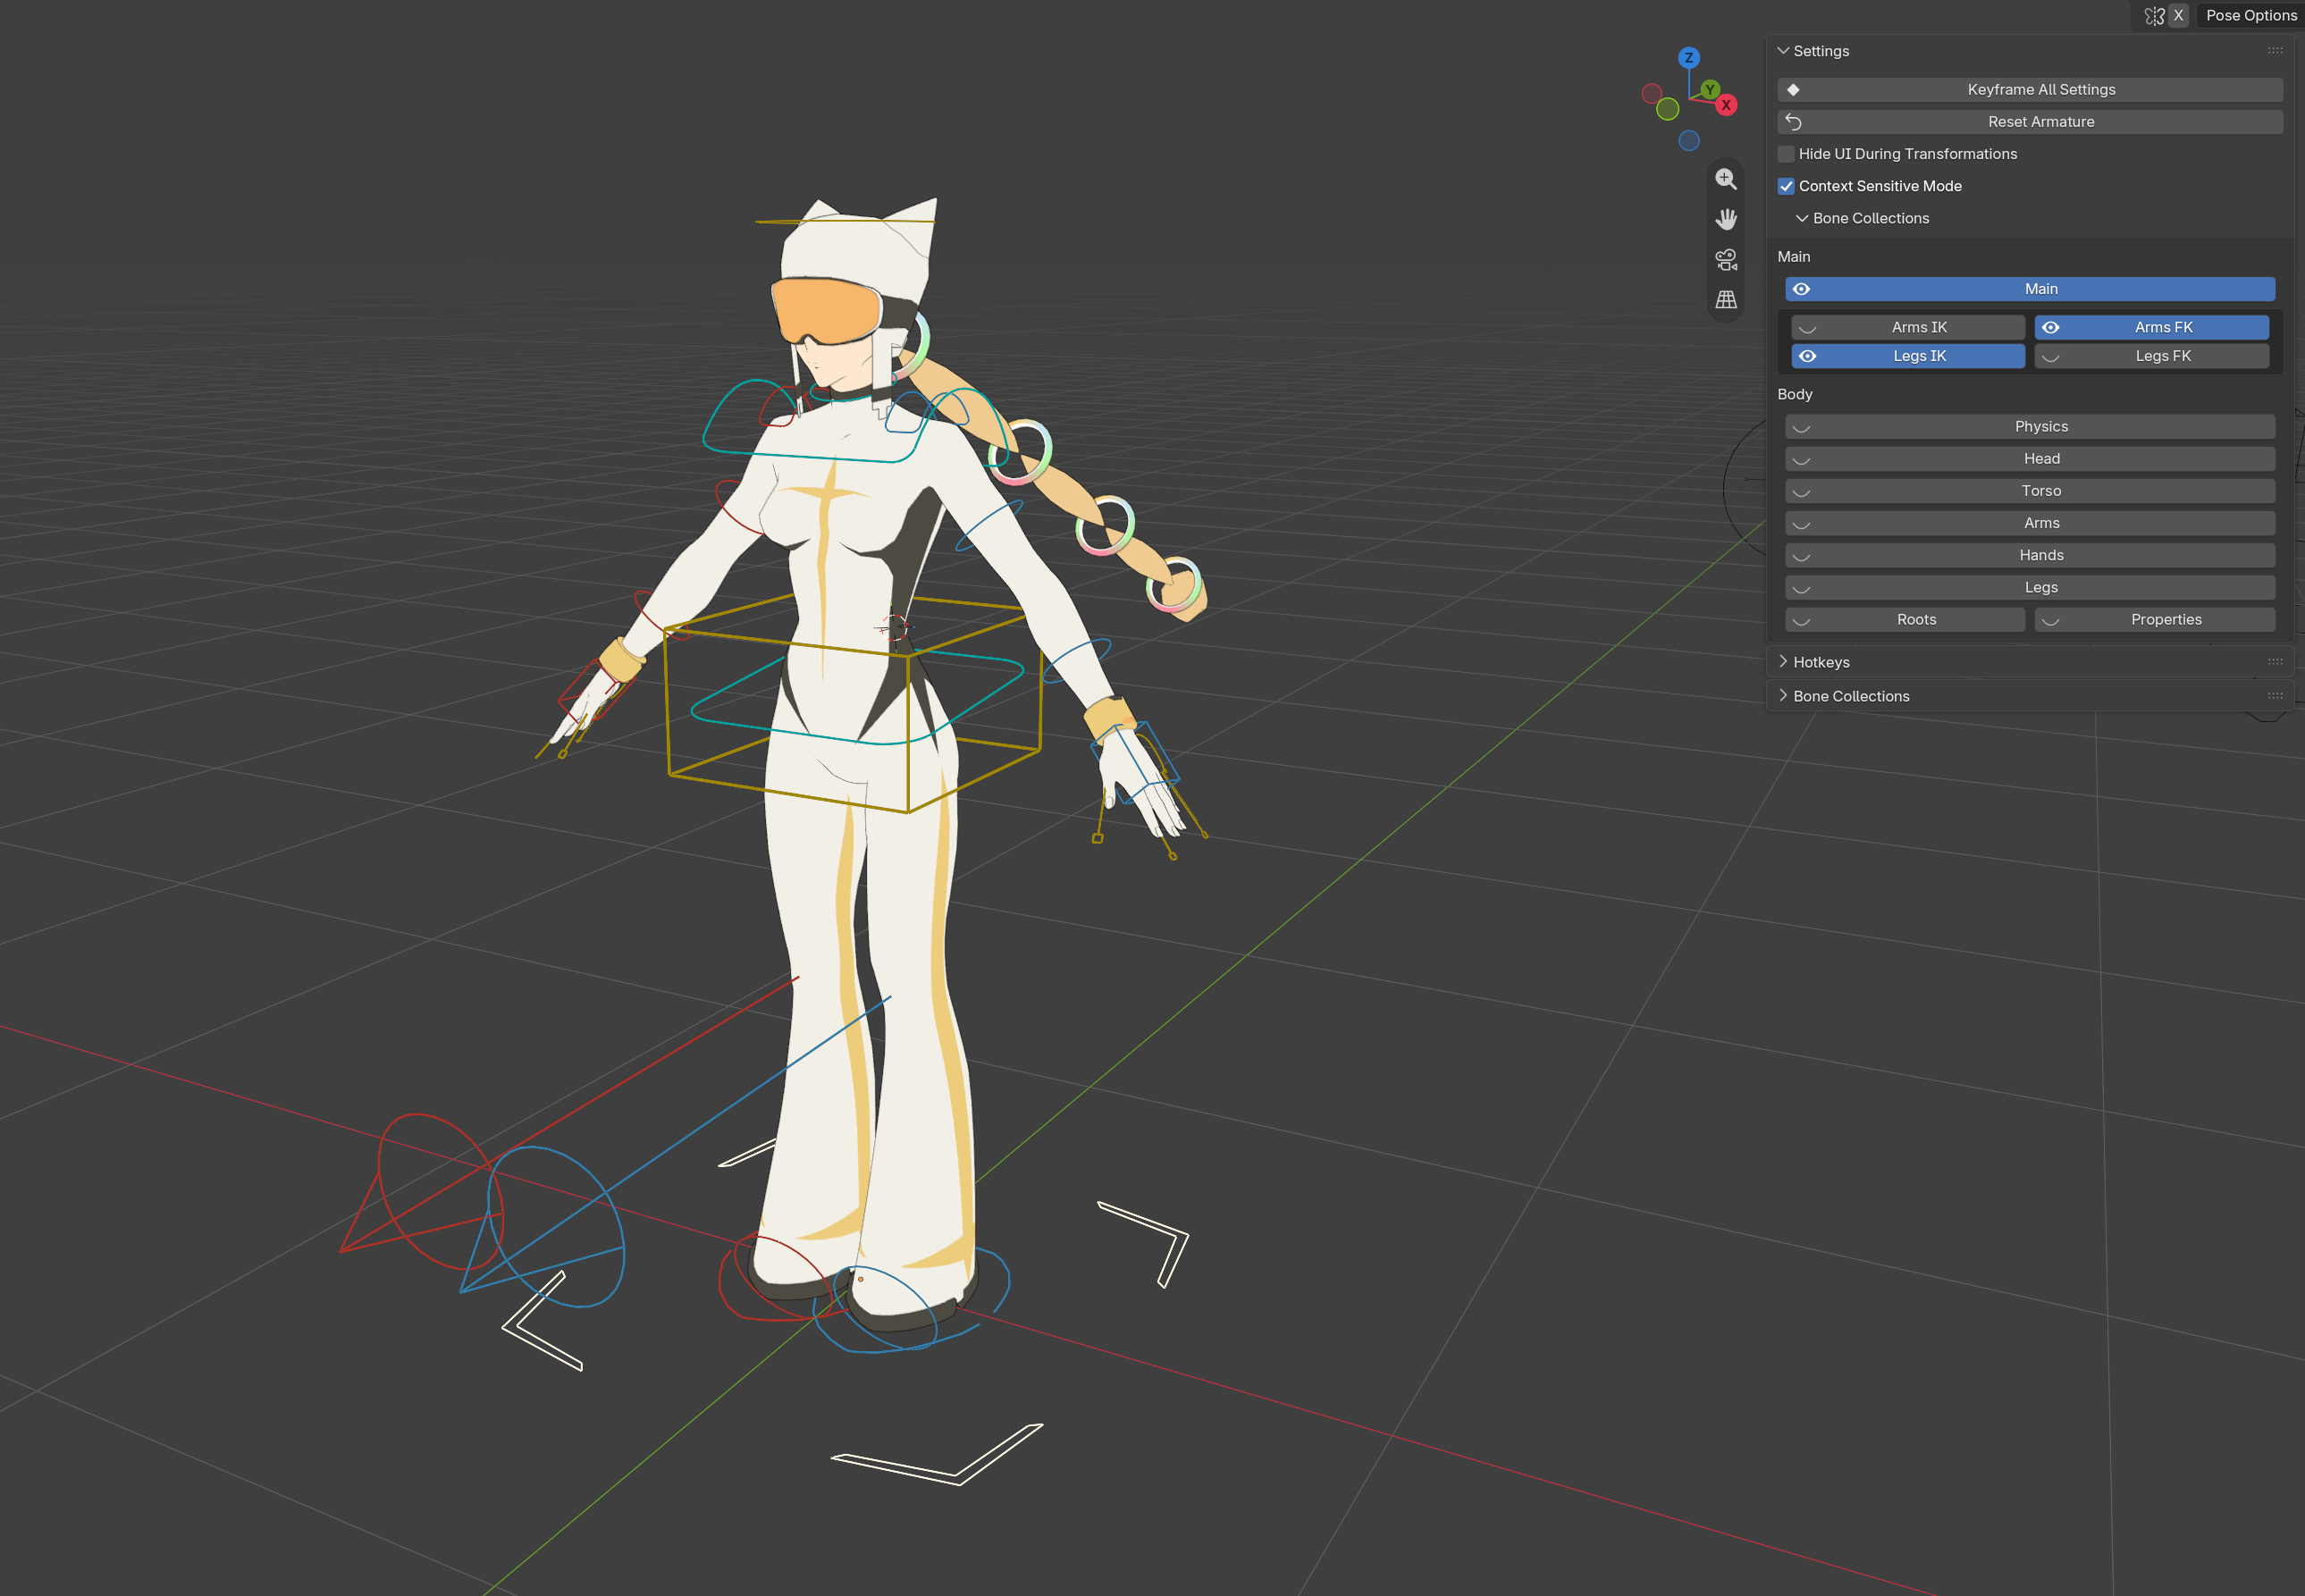Switch perspective/orthographic with grid icon
This screenshot has height=1596, width=2305.
(x=1725, y=300)
